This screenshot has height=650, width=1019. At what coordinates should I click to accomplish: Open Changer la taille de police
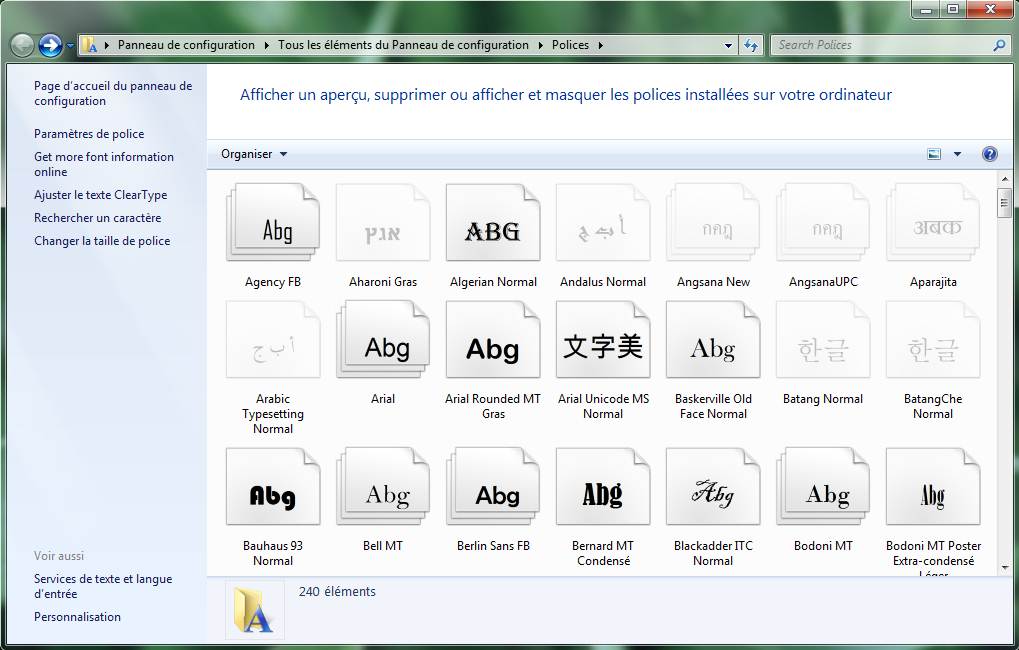pos(102,241)
